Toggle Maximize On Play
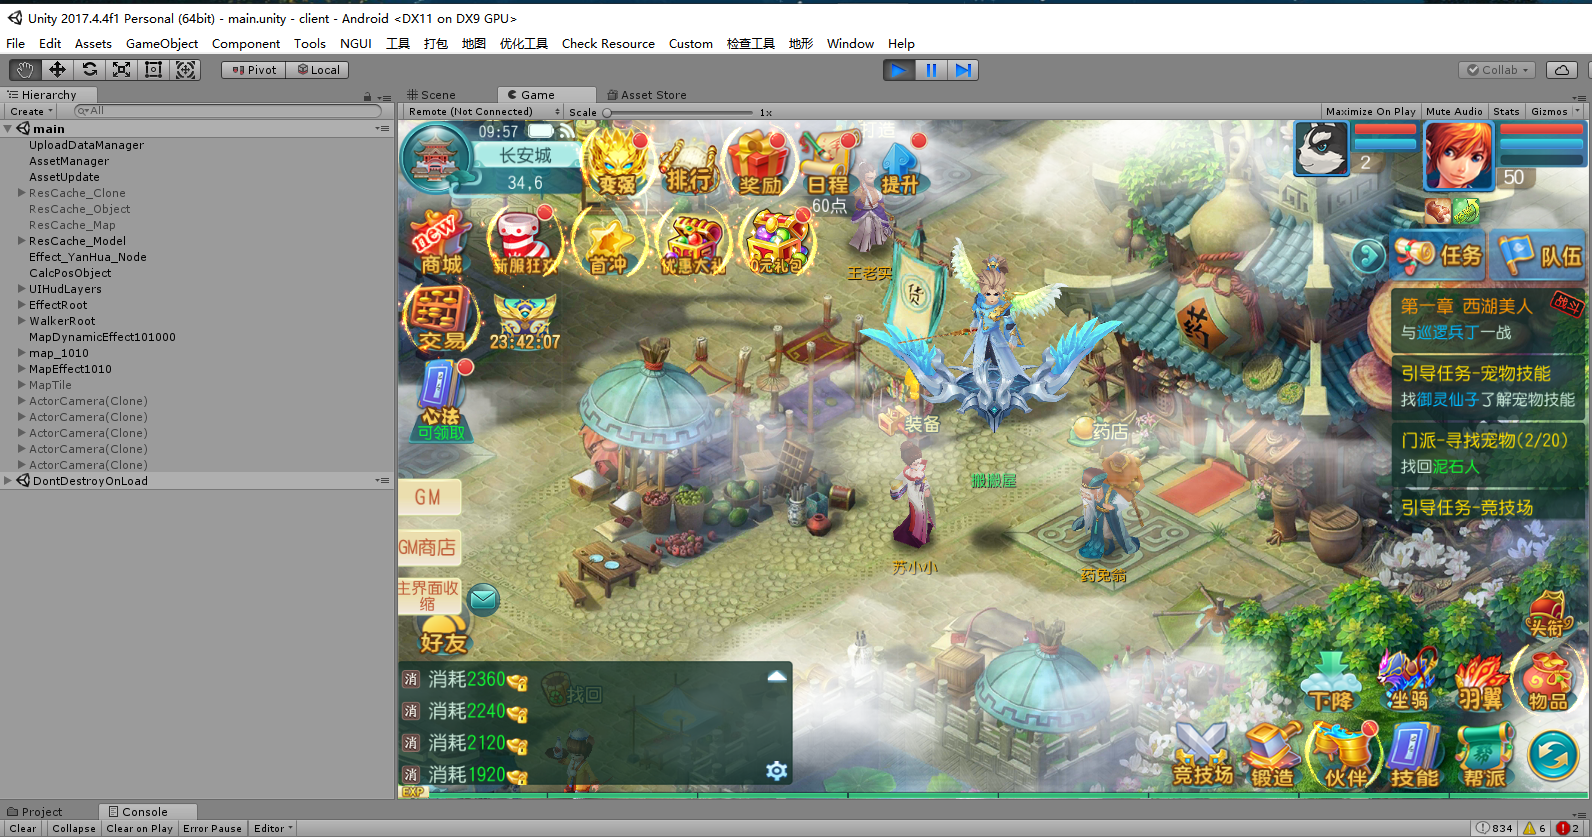 pos(1370,111)
